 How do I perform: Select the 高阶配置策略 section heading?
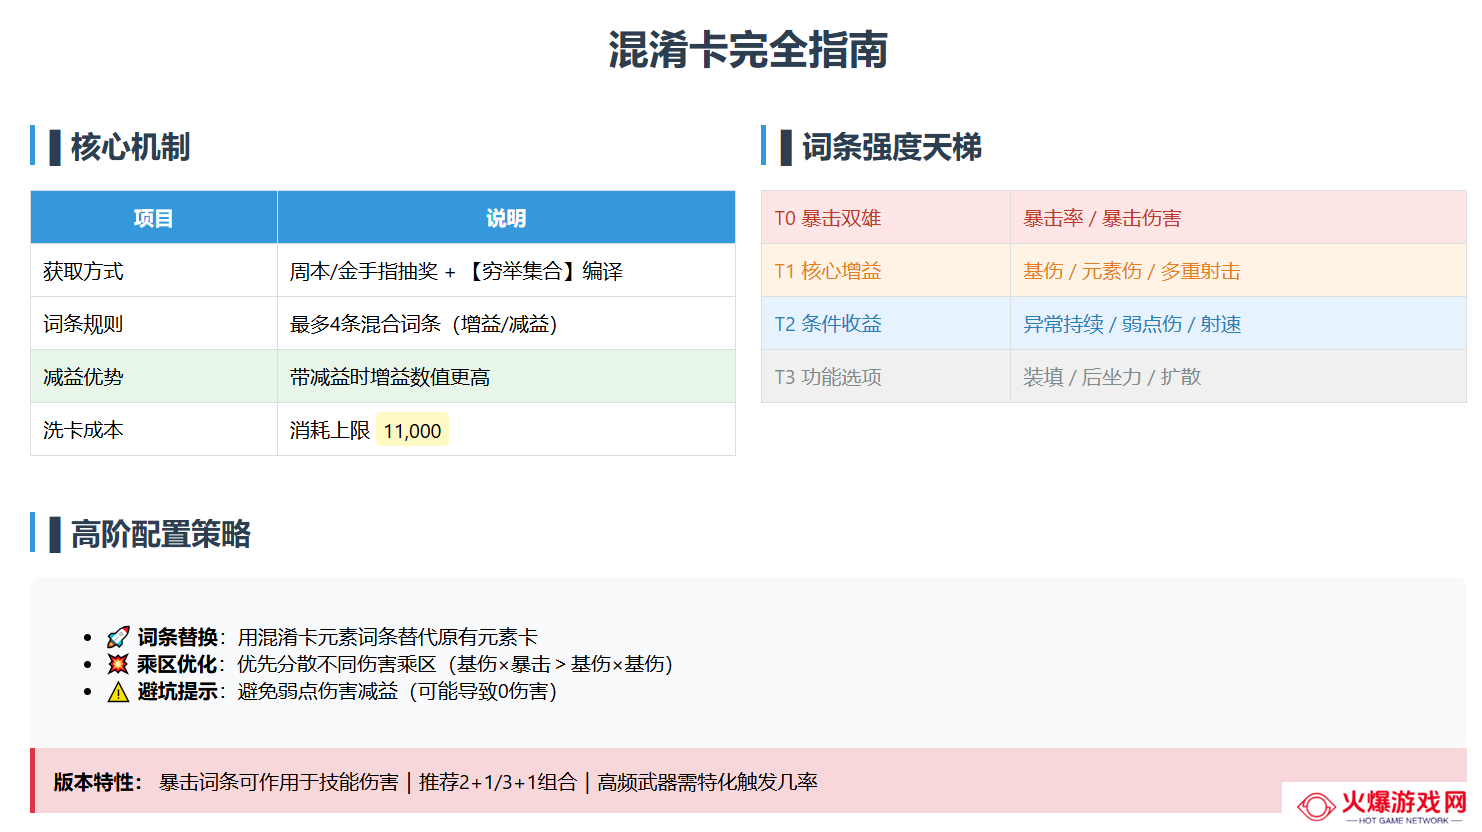pos(160,534)
